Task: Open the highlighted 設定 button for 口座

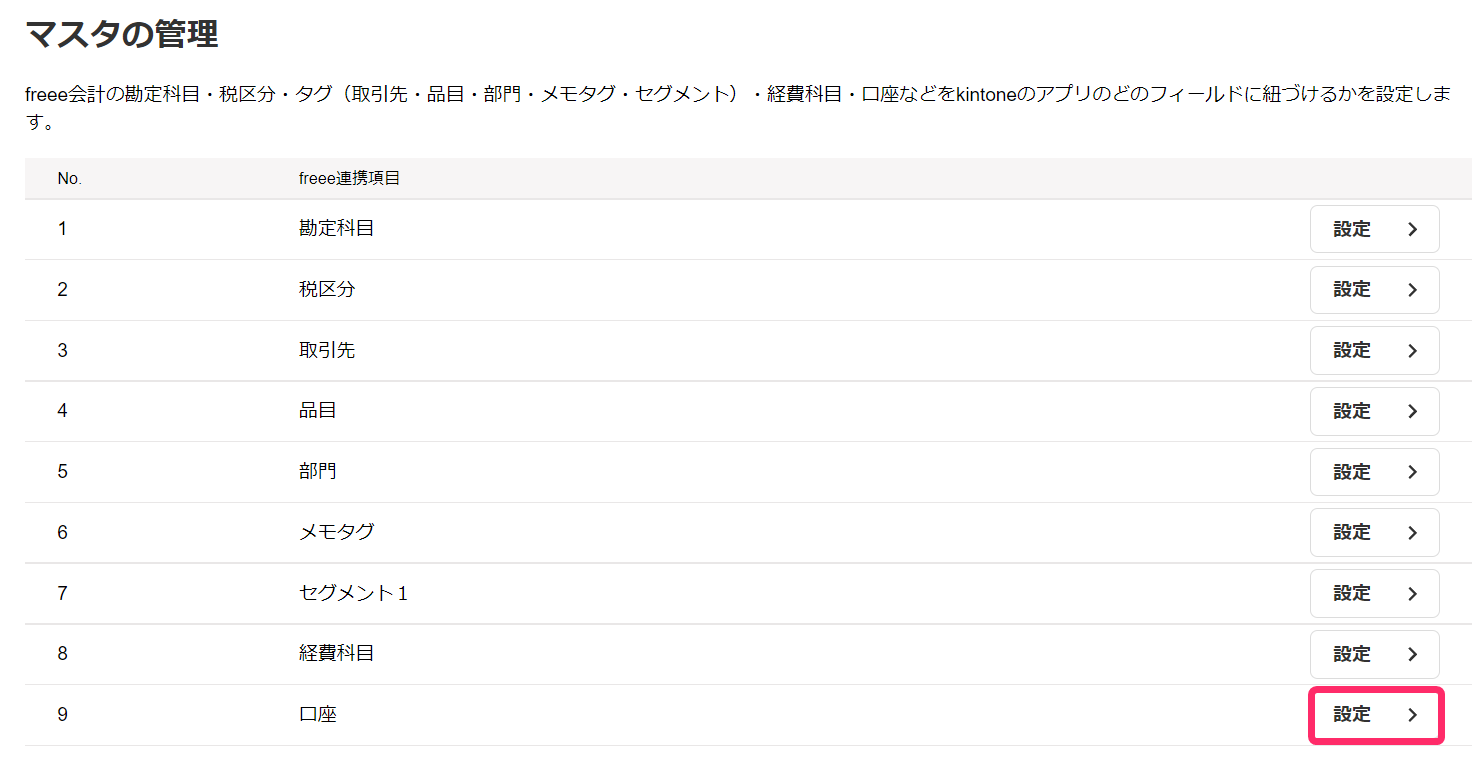Action: pos(1374,715)
